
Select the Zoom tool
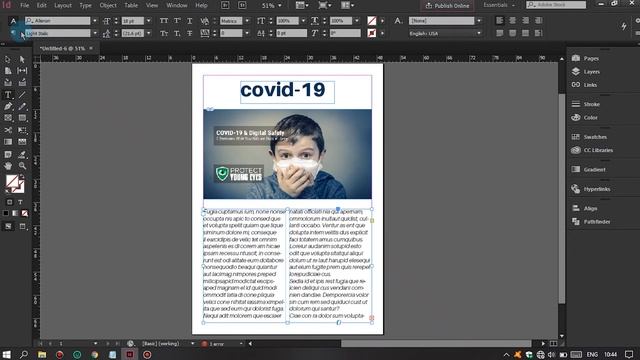pyautogui.click(x=22, y=166)
